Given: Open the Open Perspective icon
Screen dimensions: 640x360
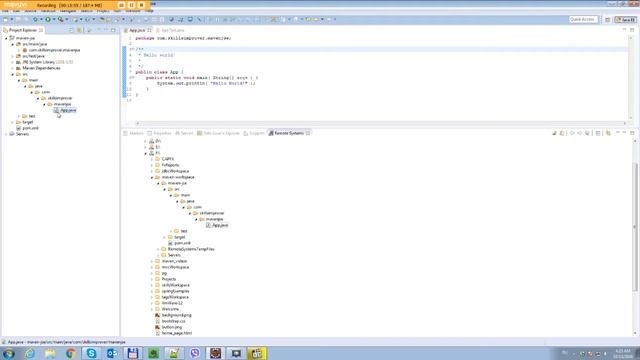Looking at the screenshot, I should click(x=607, y=20).
